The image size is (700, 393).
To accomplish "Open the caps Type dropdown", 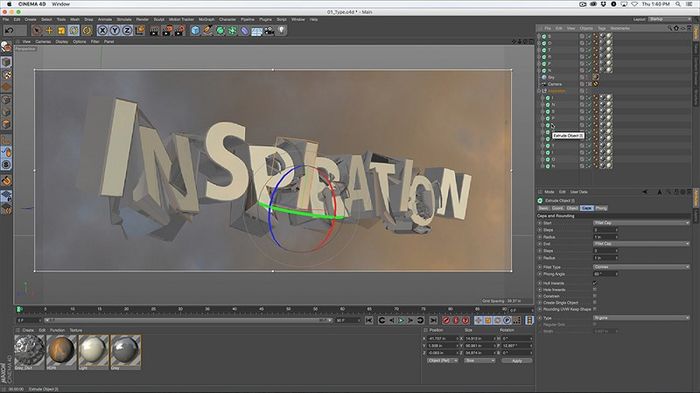I will [641, 318].
